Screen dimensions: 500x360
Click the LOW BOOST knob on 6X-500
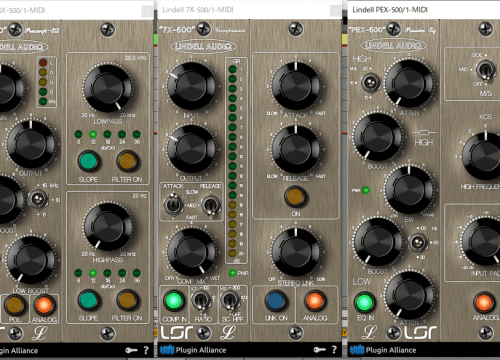[31, 260]
